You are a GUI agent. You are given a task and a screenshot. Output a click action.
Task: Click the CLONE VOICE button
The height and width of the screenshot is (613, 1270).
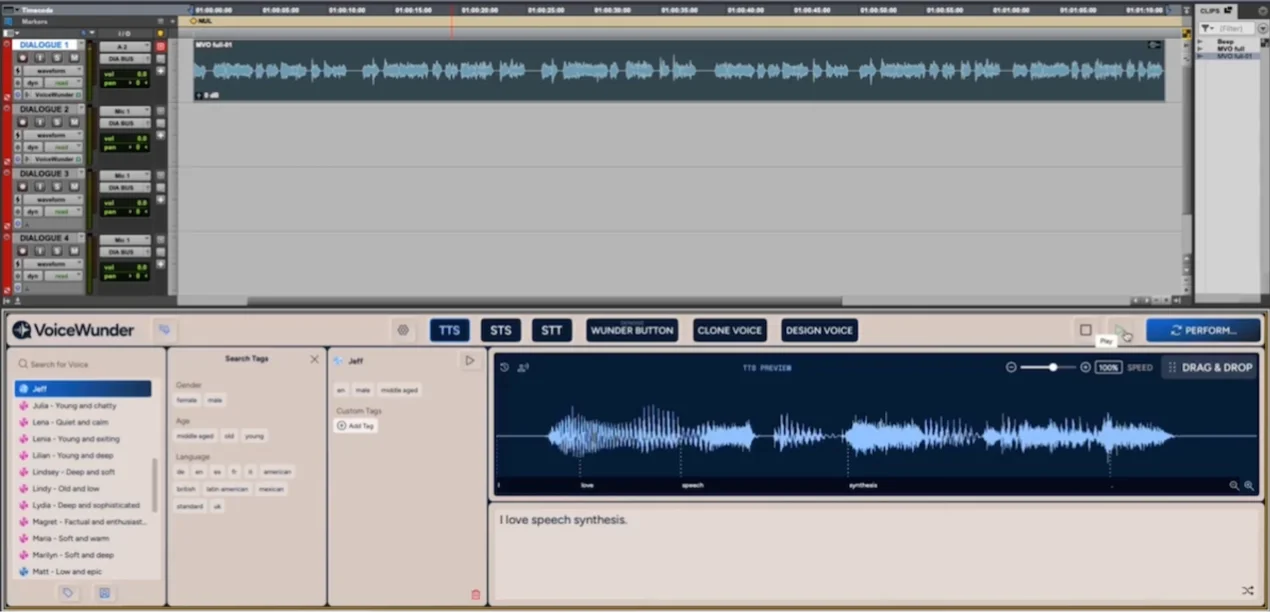[729, 330]
